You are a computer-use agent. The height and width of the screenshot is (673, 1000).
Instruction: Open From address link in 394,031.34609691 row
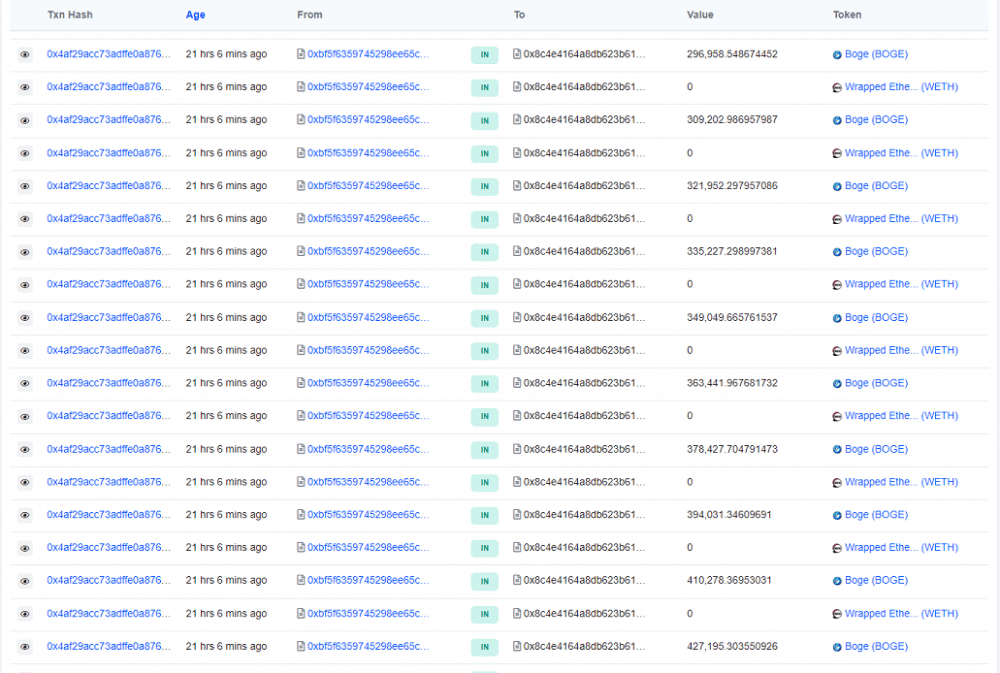368,515
